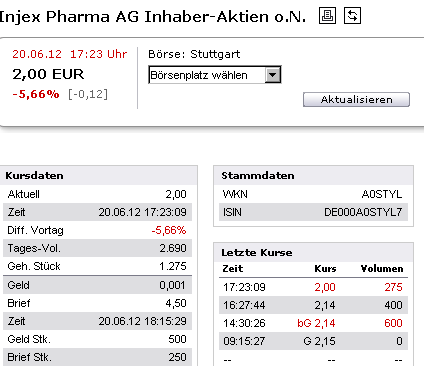Click the print icon beside the stock title
Image resolution: width=424 pixels, height=366 pixels.
tap(327, 16)
